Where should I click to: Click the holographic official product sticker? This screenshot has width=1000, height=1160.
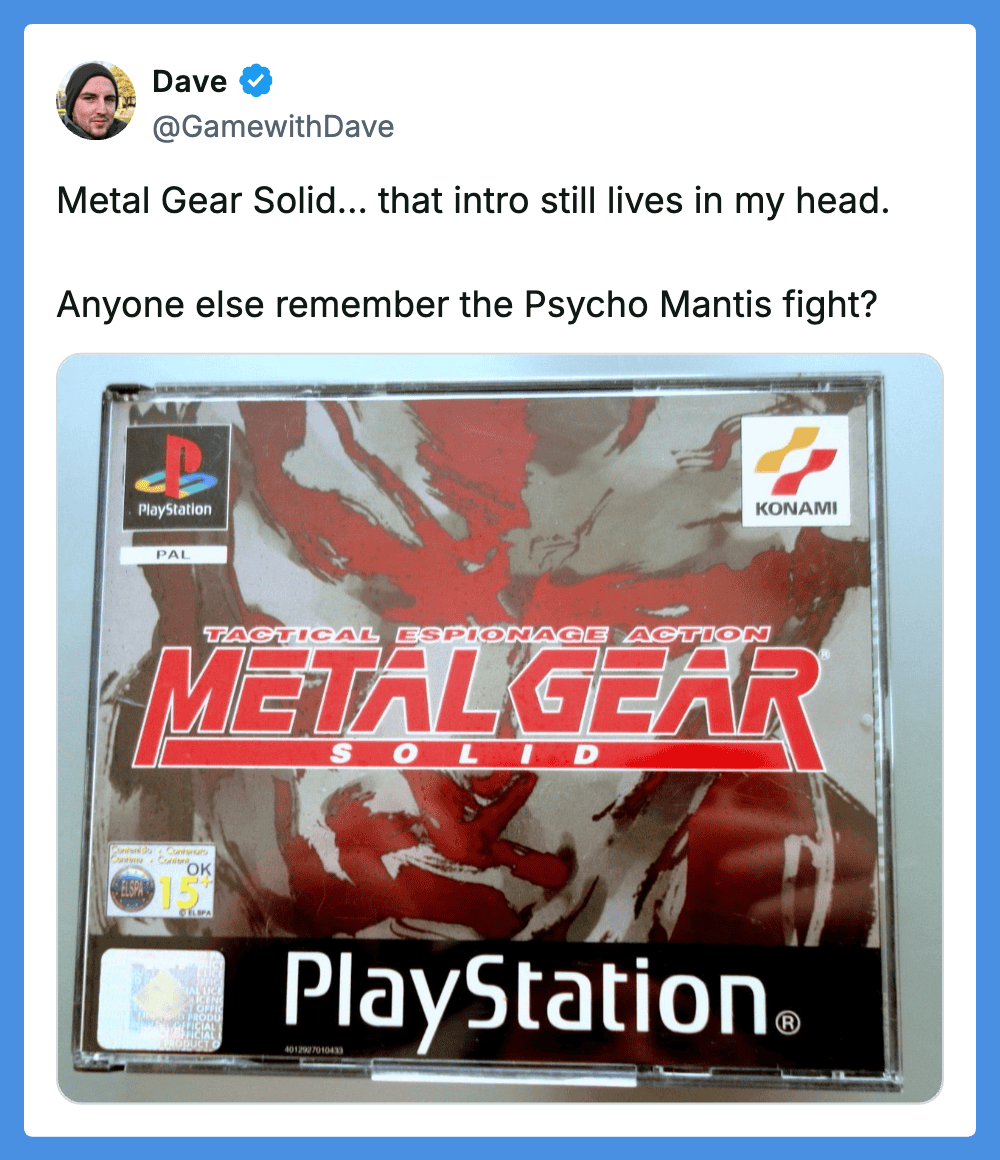coord(161,1000)
